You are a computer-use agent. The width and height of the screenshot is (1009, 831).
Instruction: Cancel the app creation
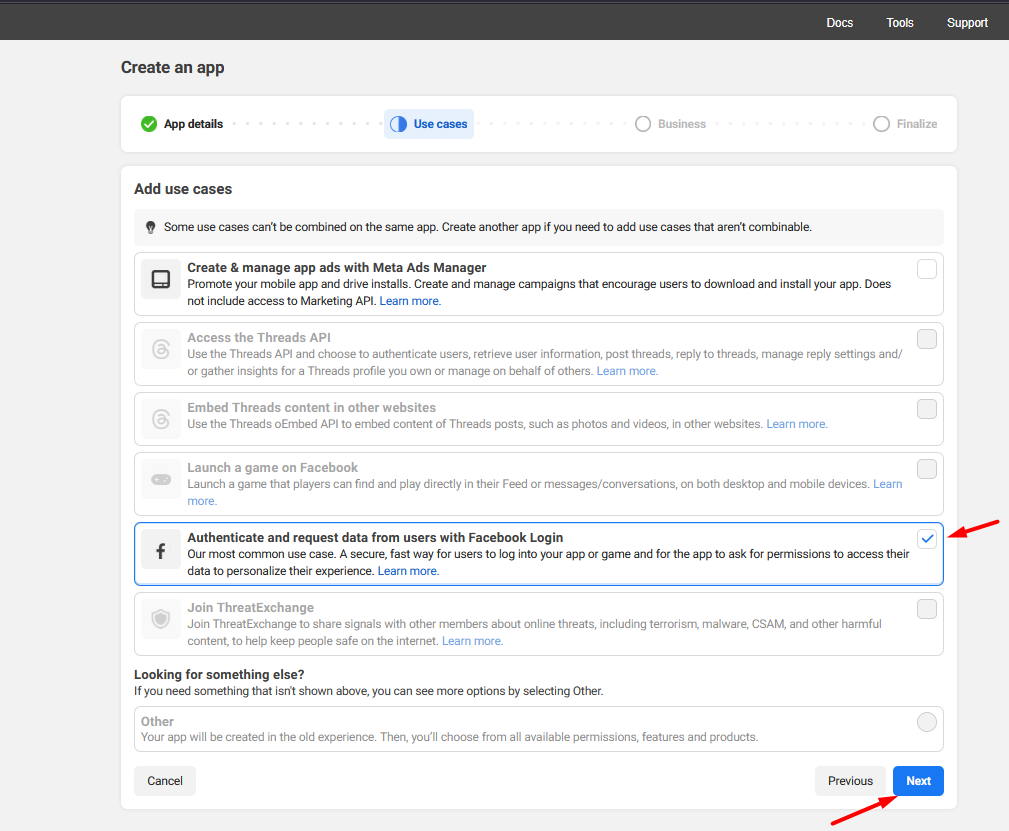[165, 781]
